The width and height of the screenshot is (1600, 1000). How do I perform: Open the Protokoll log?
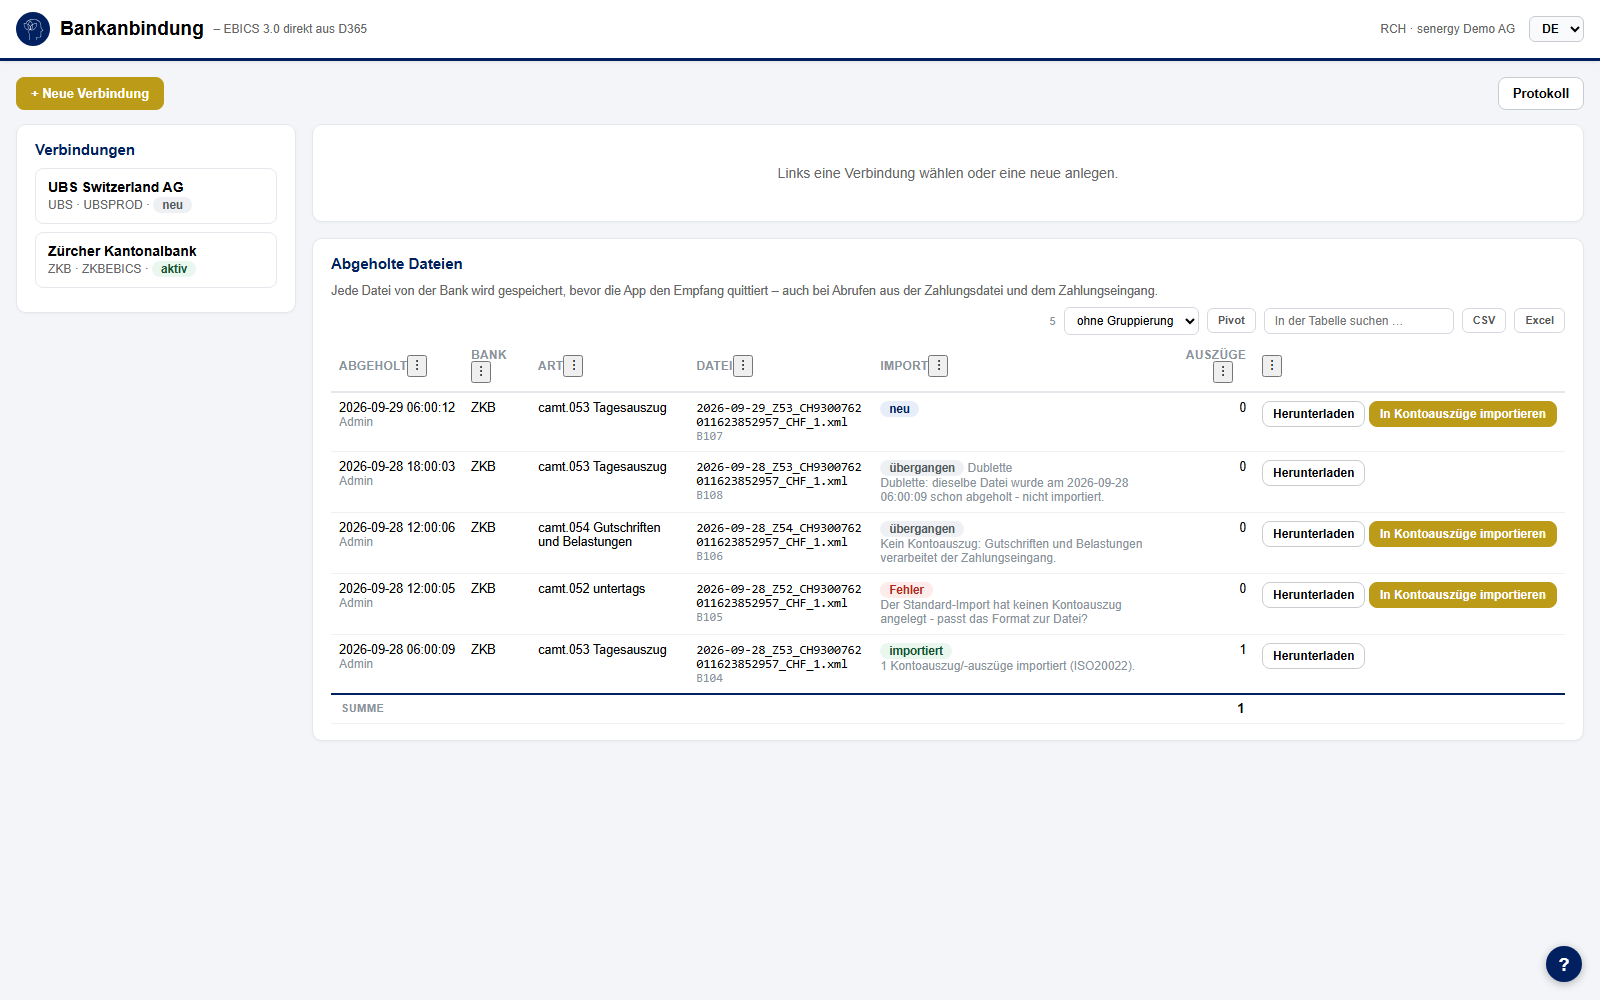1540,94
